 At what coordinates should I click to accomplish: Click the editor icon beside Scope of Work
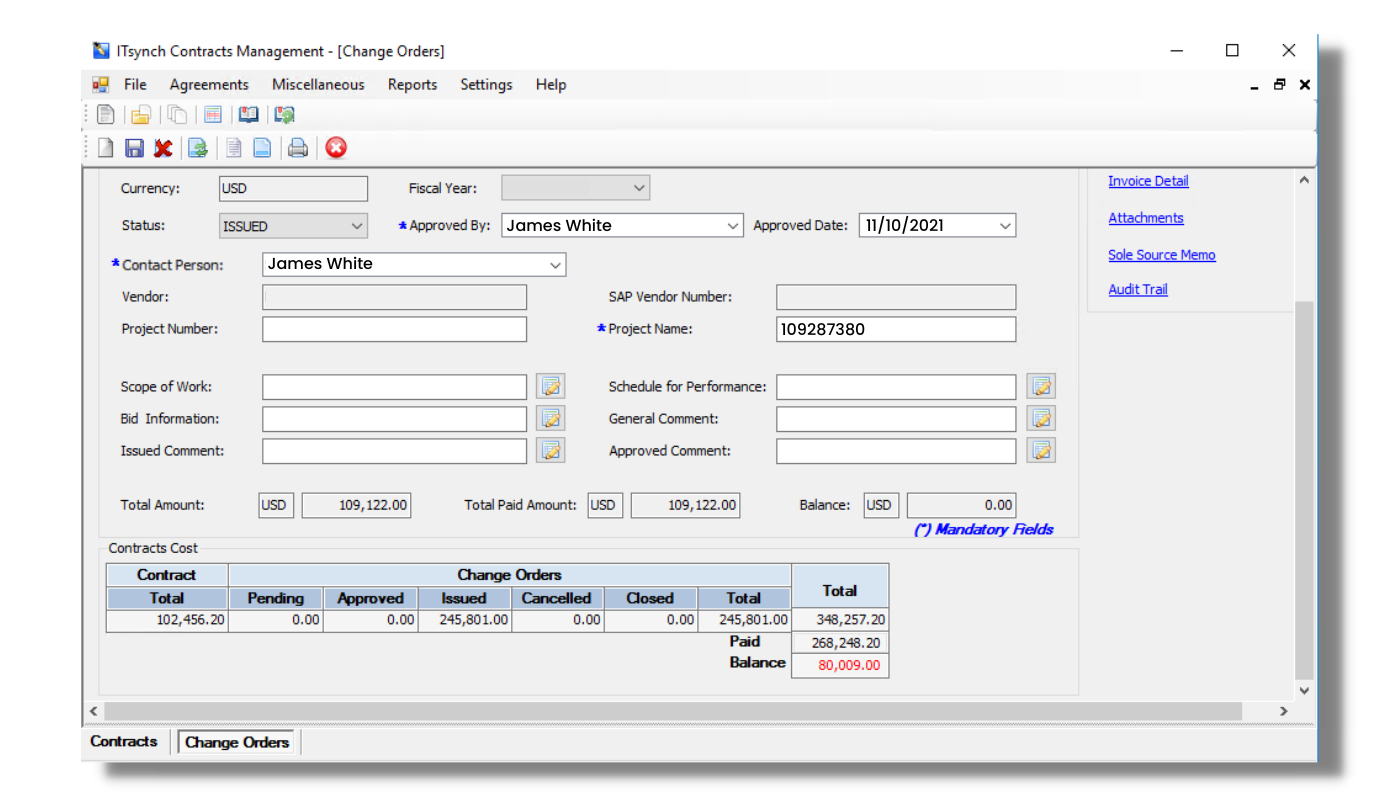[x=550, y=386]
